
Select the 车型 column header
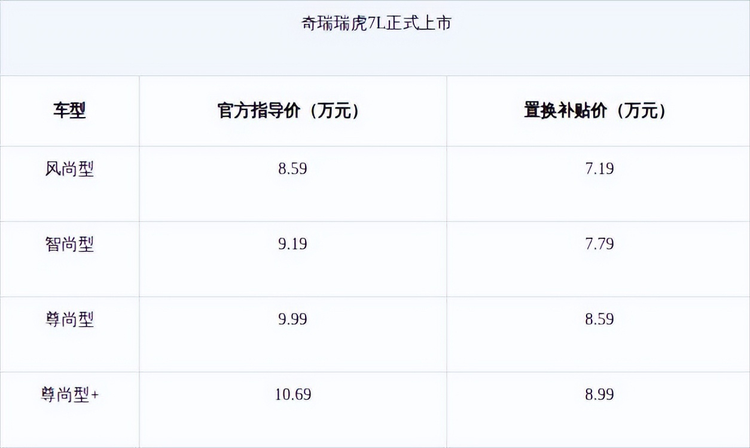tap(70, 111)
